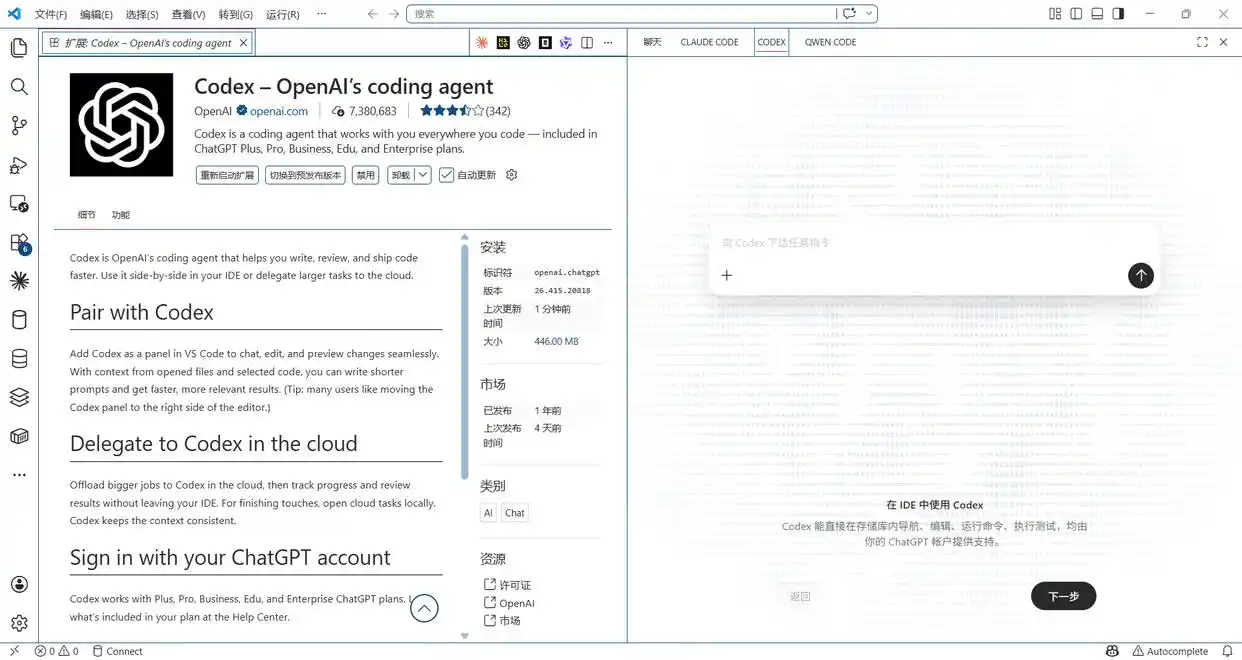Image resolution: width=1242 pixels, height=660 pixels.
Task: Click inside the Codex prompt input
Action: (934, 243)
